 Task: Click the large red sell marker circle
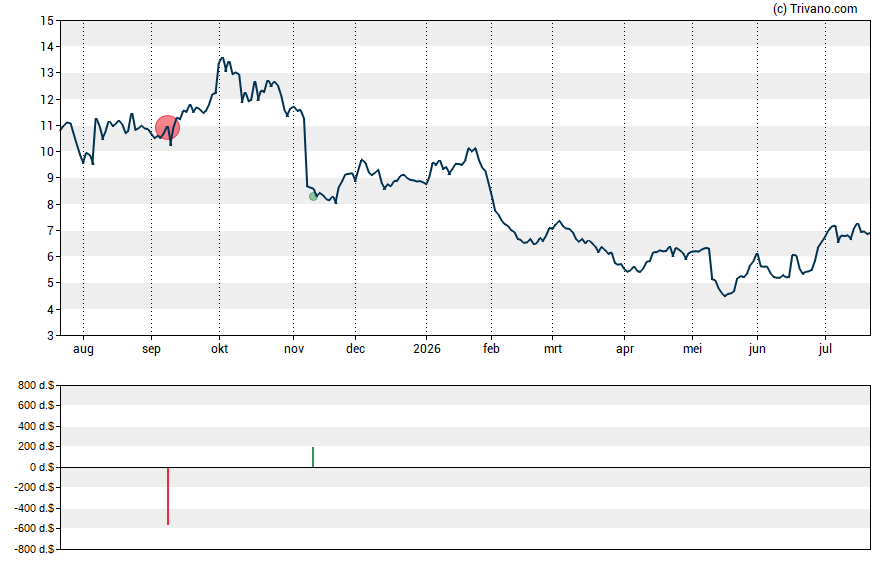[168, 127]
